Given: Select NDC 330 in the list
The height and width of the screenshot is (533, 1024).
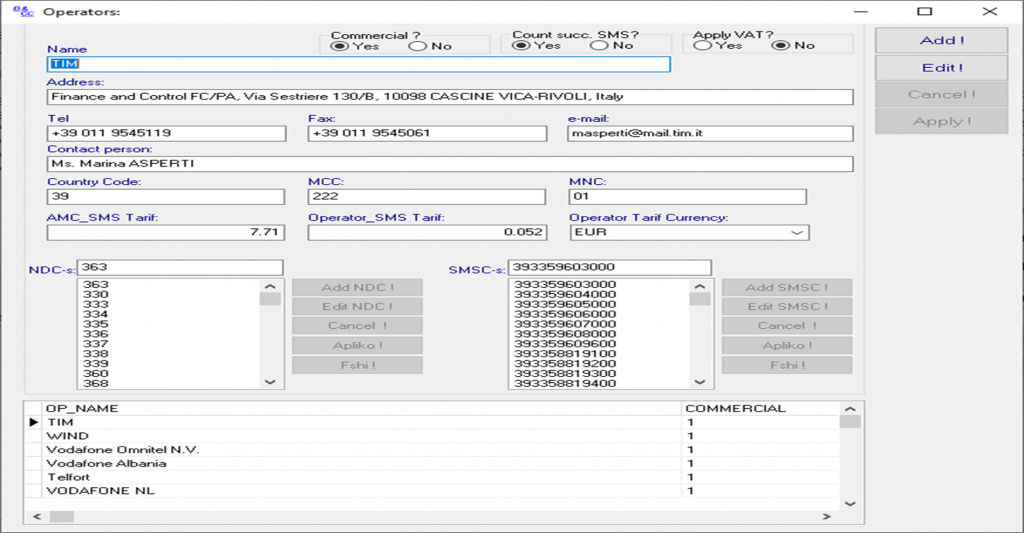Looking at the screenshot, I should pyautogui.click(x=95, y=295).
